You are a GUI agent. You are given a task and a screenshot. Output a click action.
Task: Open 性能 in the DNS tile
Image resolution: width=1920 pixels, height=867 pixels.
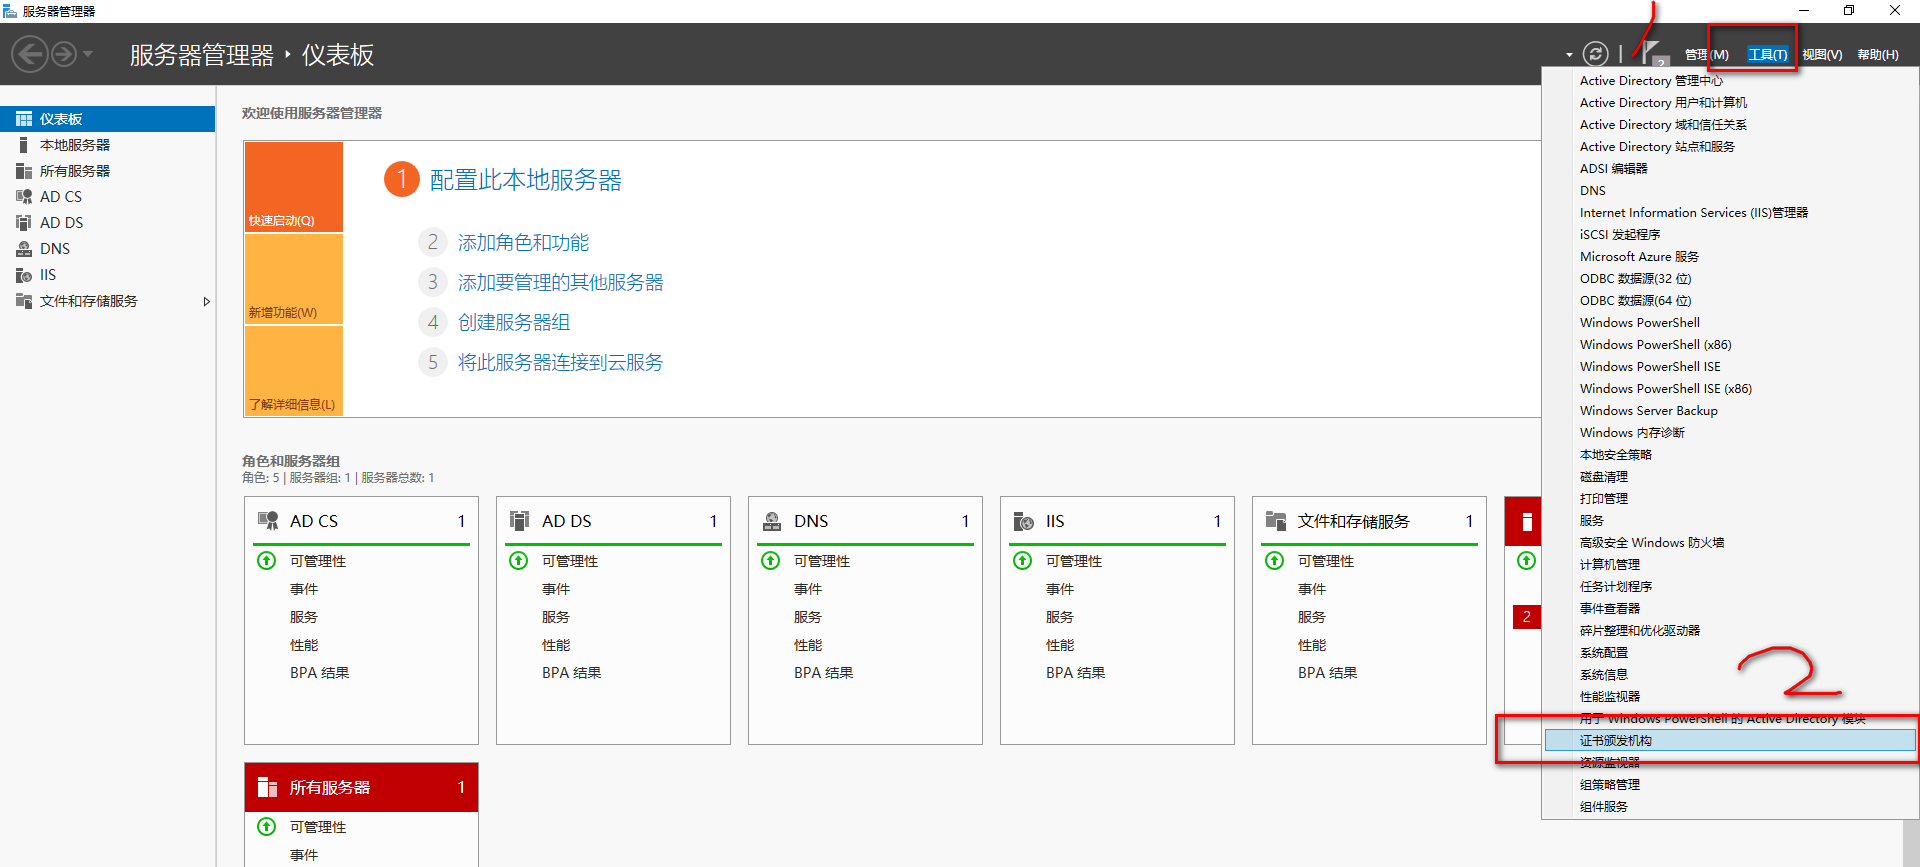click(x=808, y=645)
